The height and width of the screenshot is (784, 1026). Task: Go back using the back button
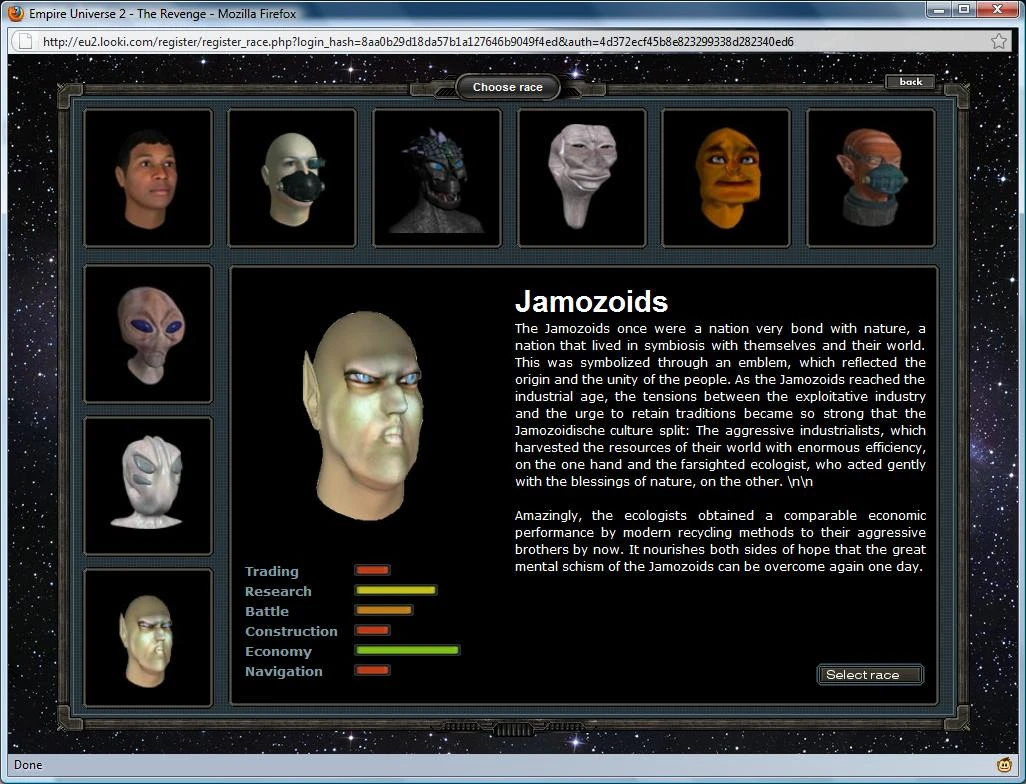pos(910,82)
